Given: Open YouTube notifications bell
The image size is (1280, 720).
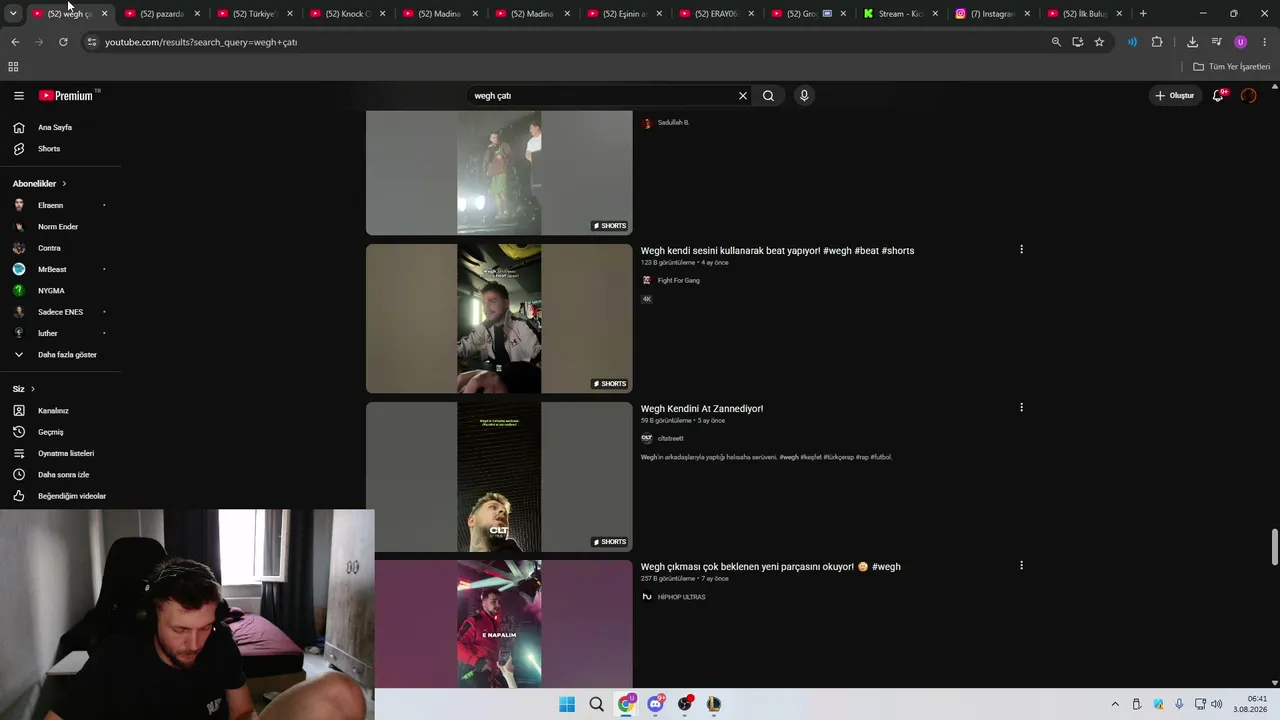Looking at the screenshot, I should [1218, 96].
